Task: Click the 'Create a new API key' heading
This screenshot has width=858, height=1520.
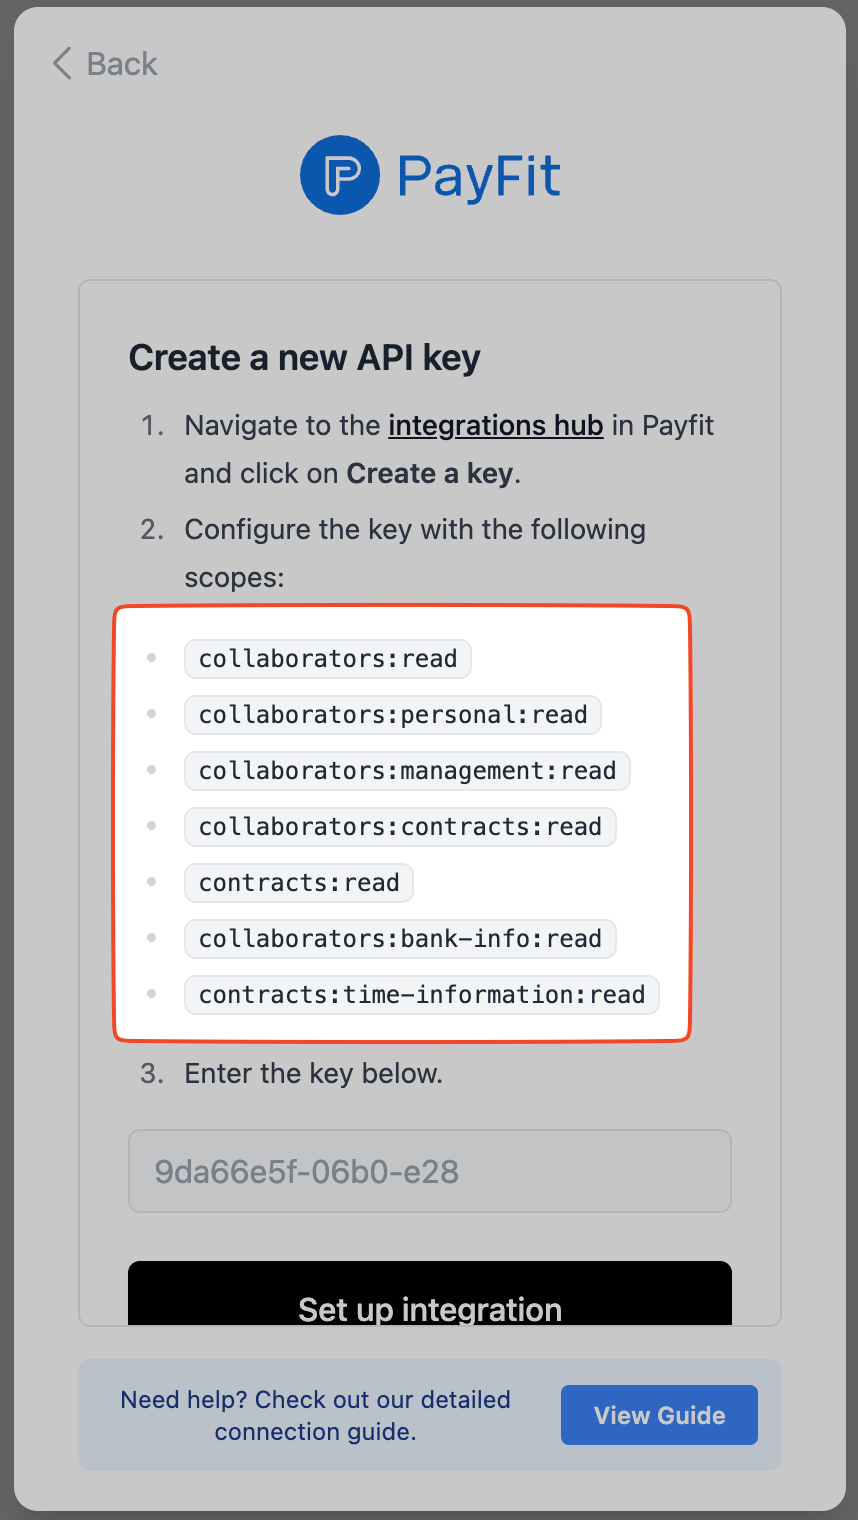Action: tap(305, 357)
